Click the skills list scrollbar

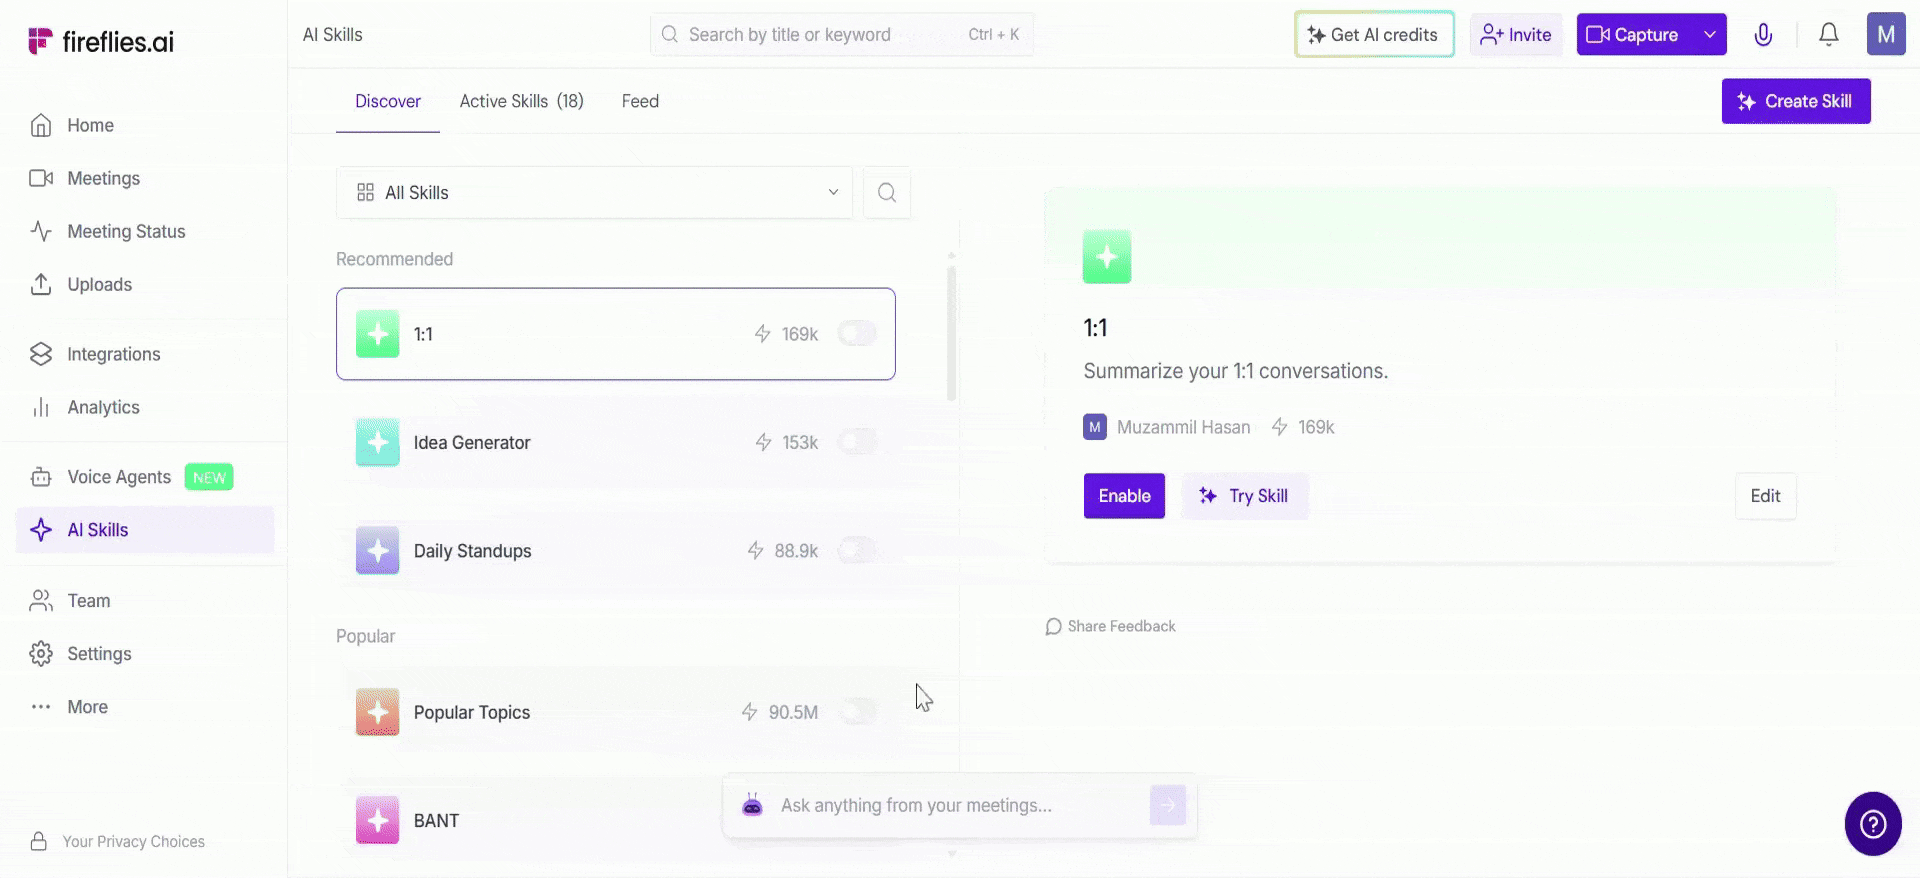pyautogui.click(x=951, y=333)
